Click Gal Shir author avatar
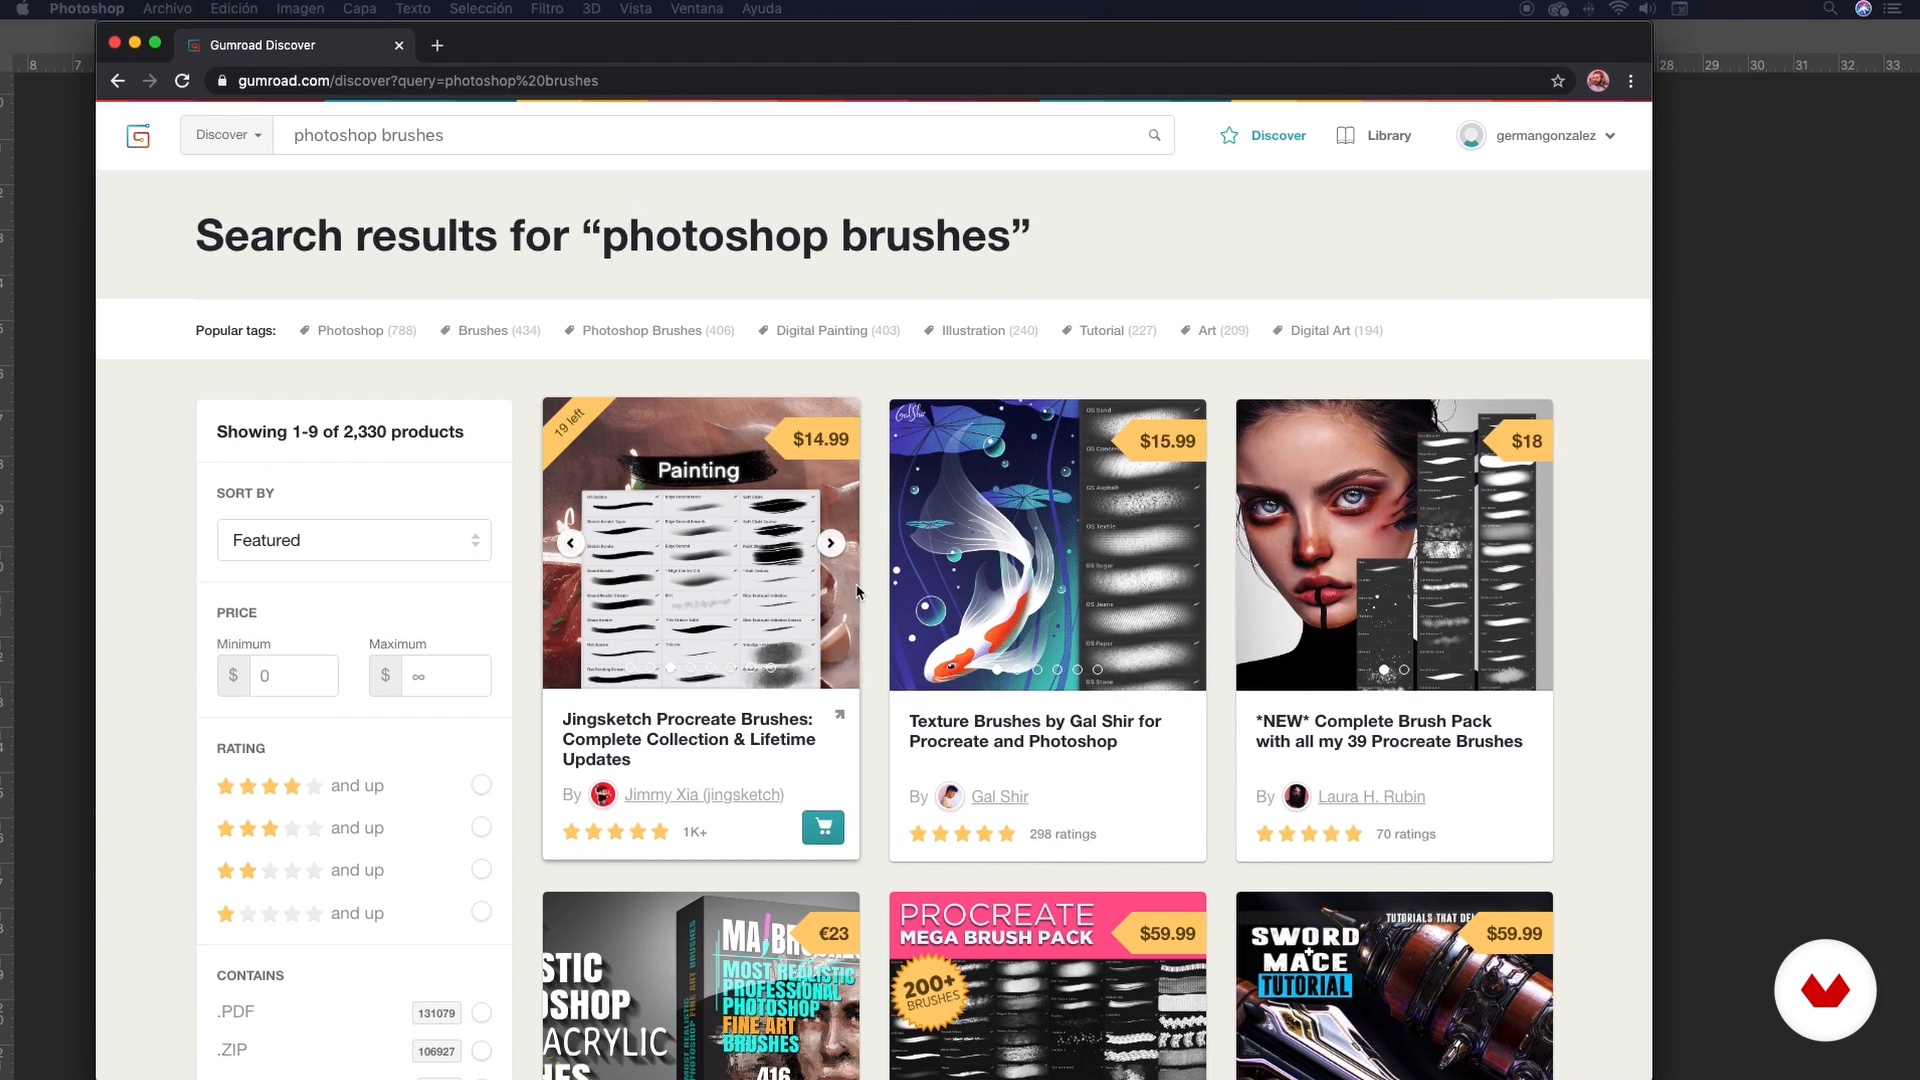The height and width of the screenshot is (1080, 1920). pos(950,796)
